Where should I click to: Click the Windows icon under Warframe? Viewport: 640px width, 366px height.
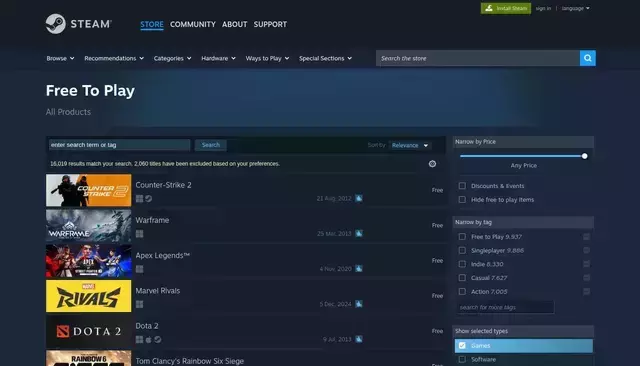[x=139, y=234]
